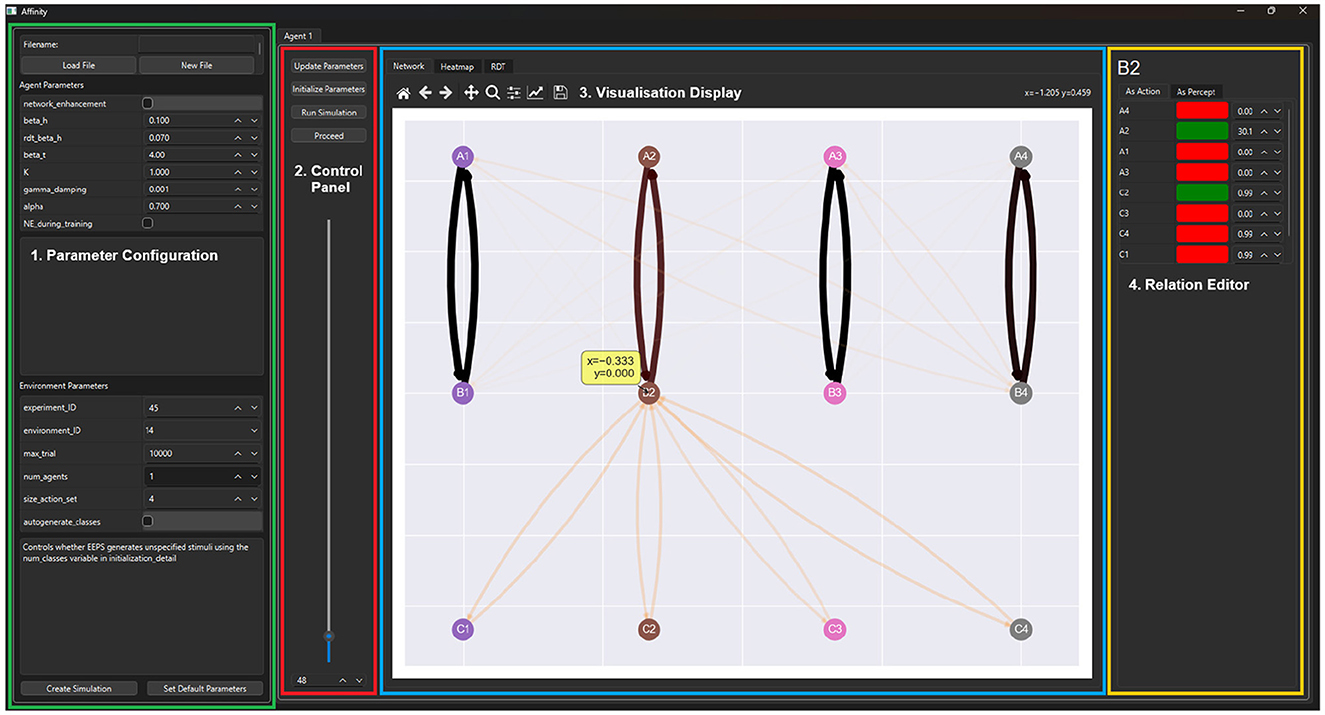This screenshot has width=1325, height=715.
Task: Click node C3 in the network
Action: pyautogui.click(x=835, y=629)
